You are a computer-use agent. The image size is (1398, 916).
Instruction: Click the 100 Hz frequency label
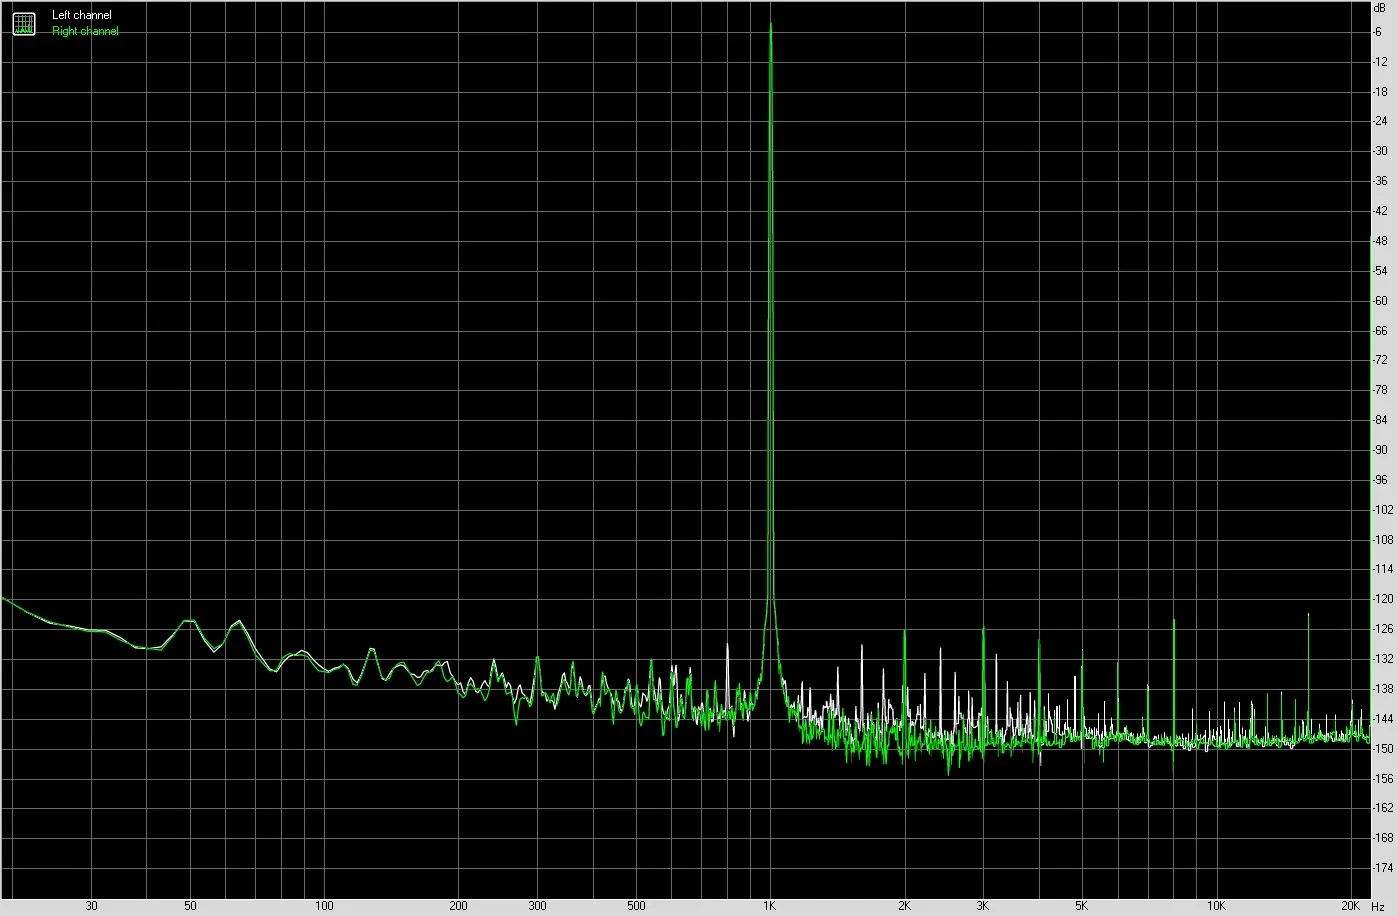[324, 906]
